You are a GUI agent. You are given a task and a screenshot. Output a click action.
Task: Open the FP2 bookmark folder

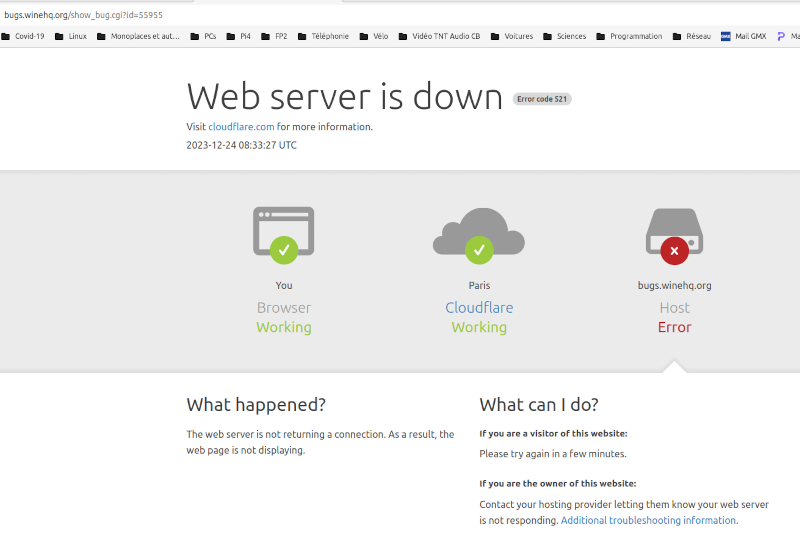click(274, 36)
